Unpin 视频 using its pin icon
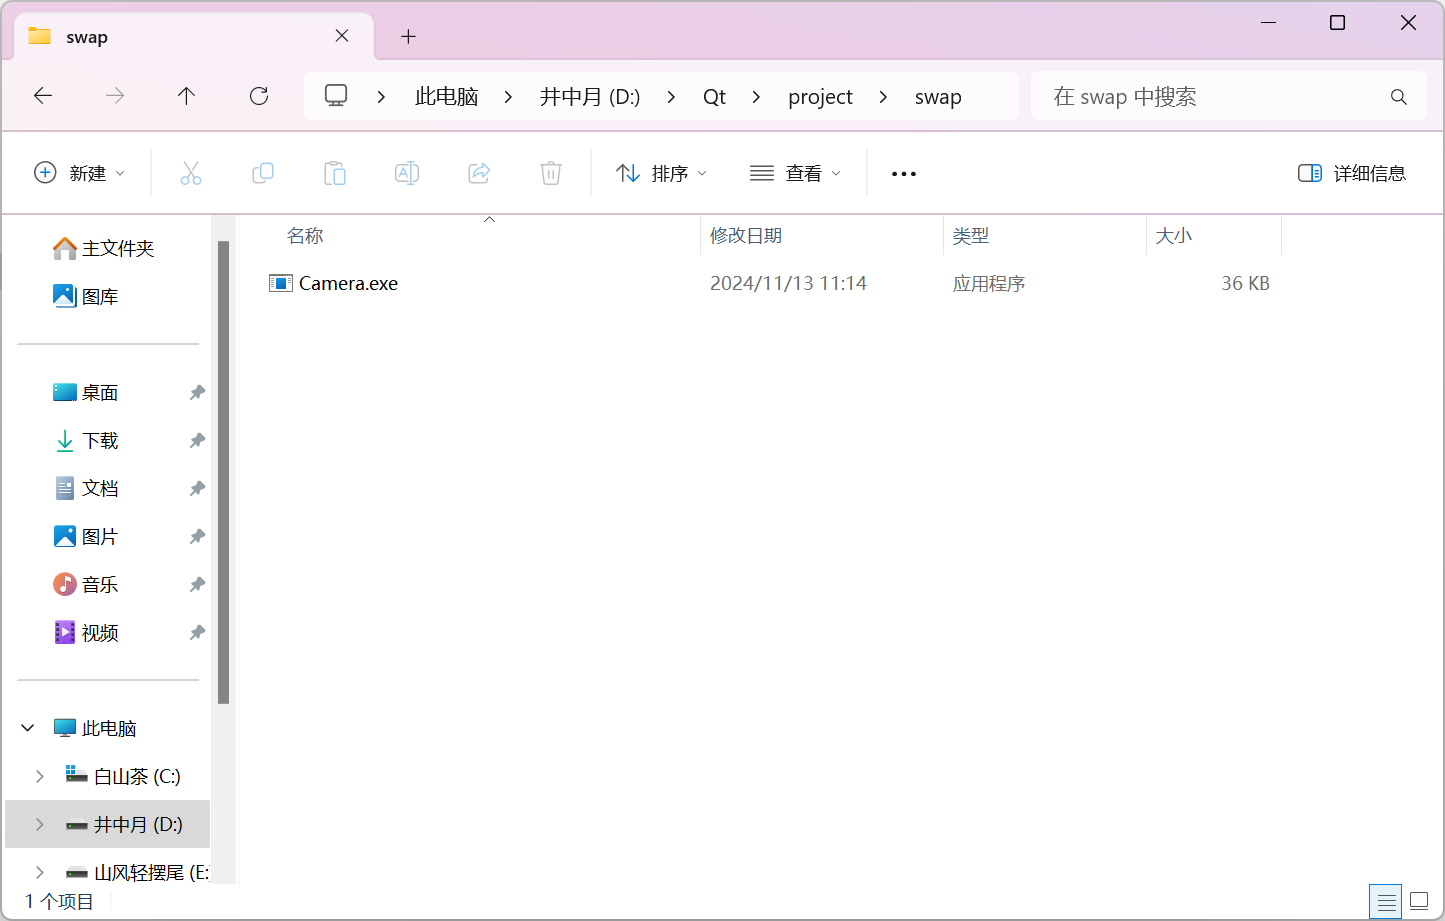 click(197, 632)
